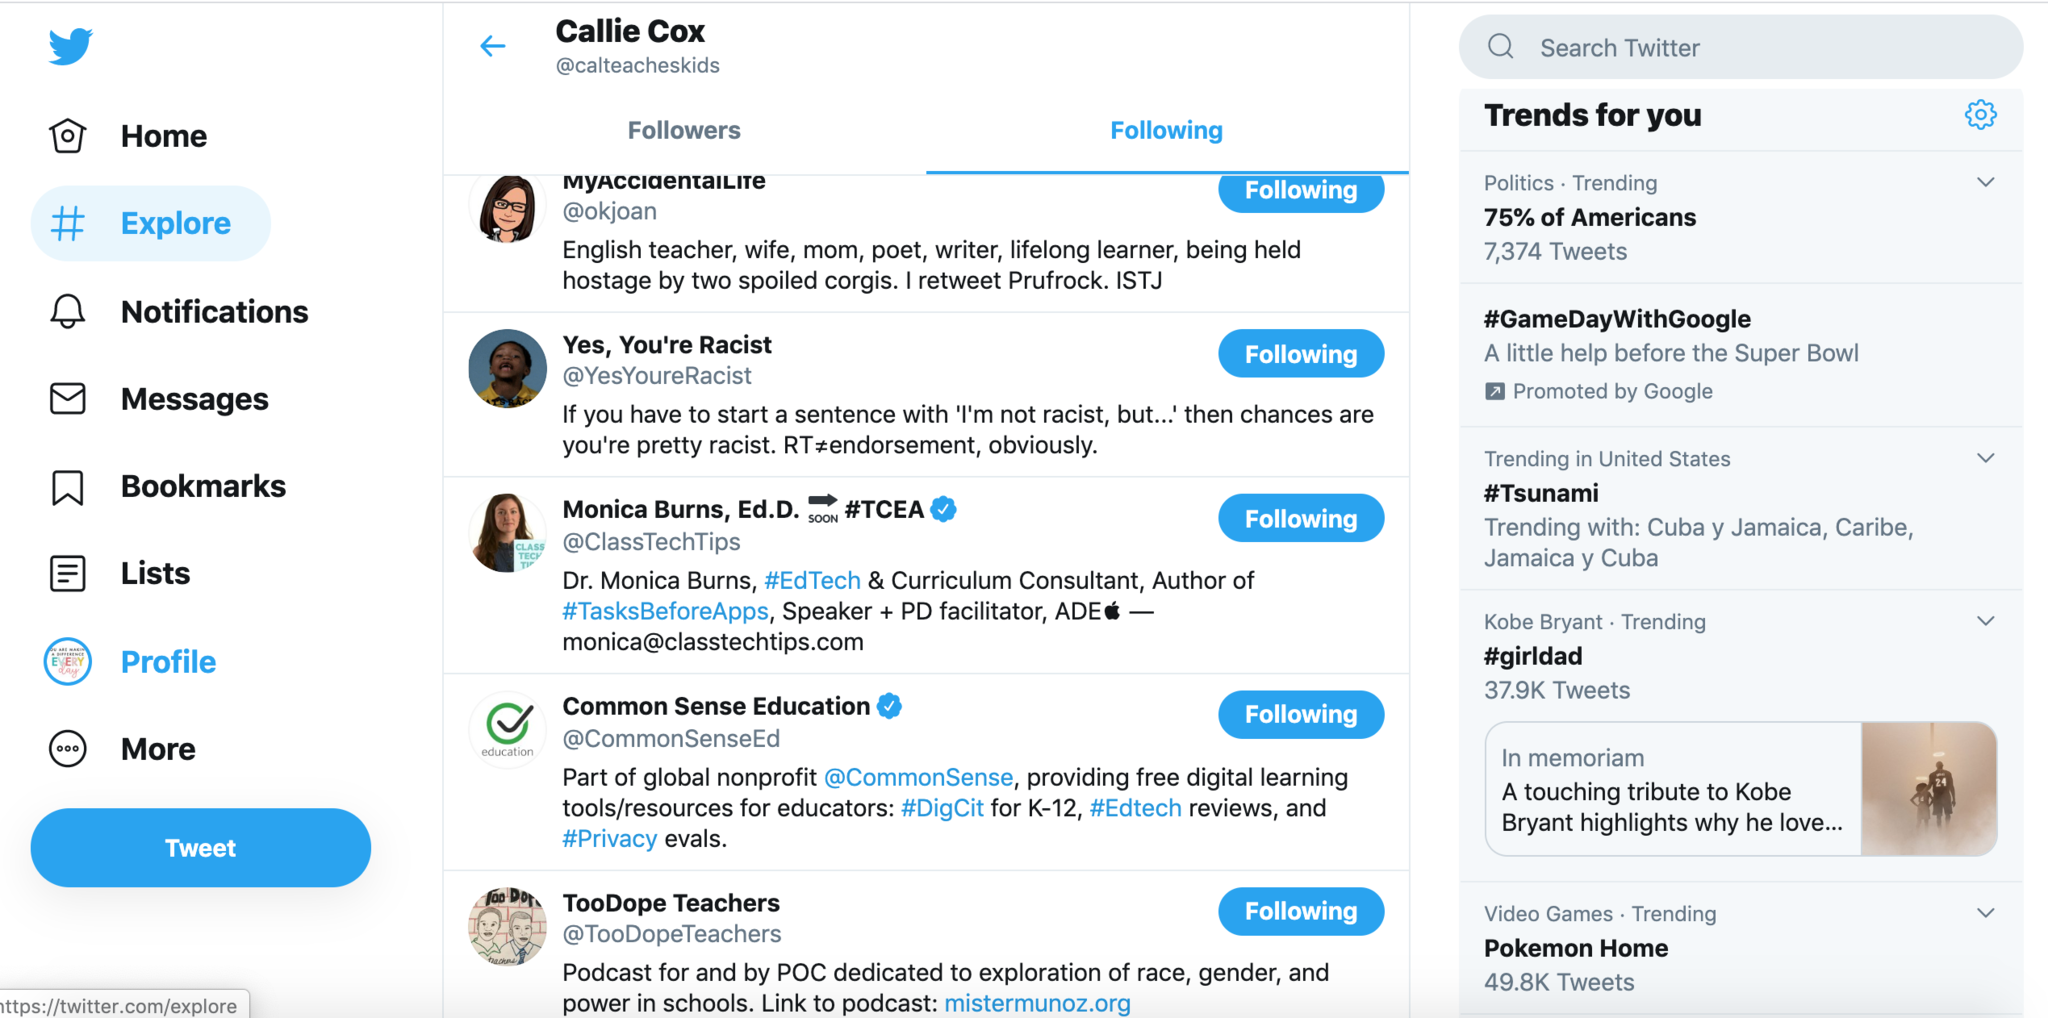Open chevron menu for #girldad trend
The height and width of the screenshot is (1018, 2048).
tap(1986, 621)
